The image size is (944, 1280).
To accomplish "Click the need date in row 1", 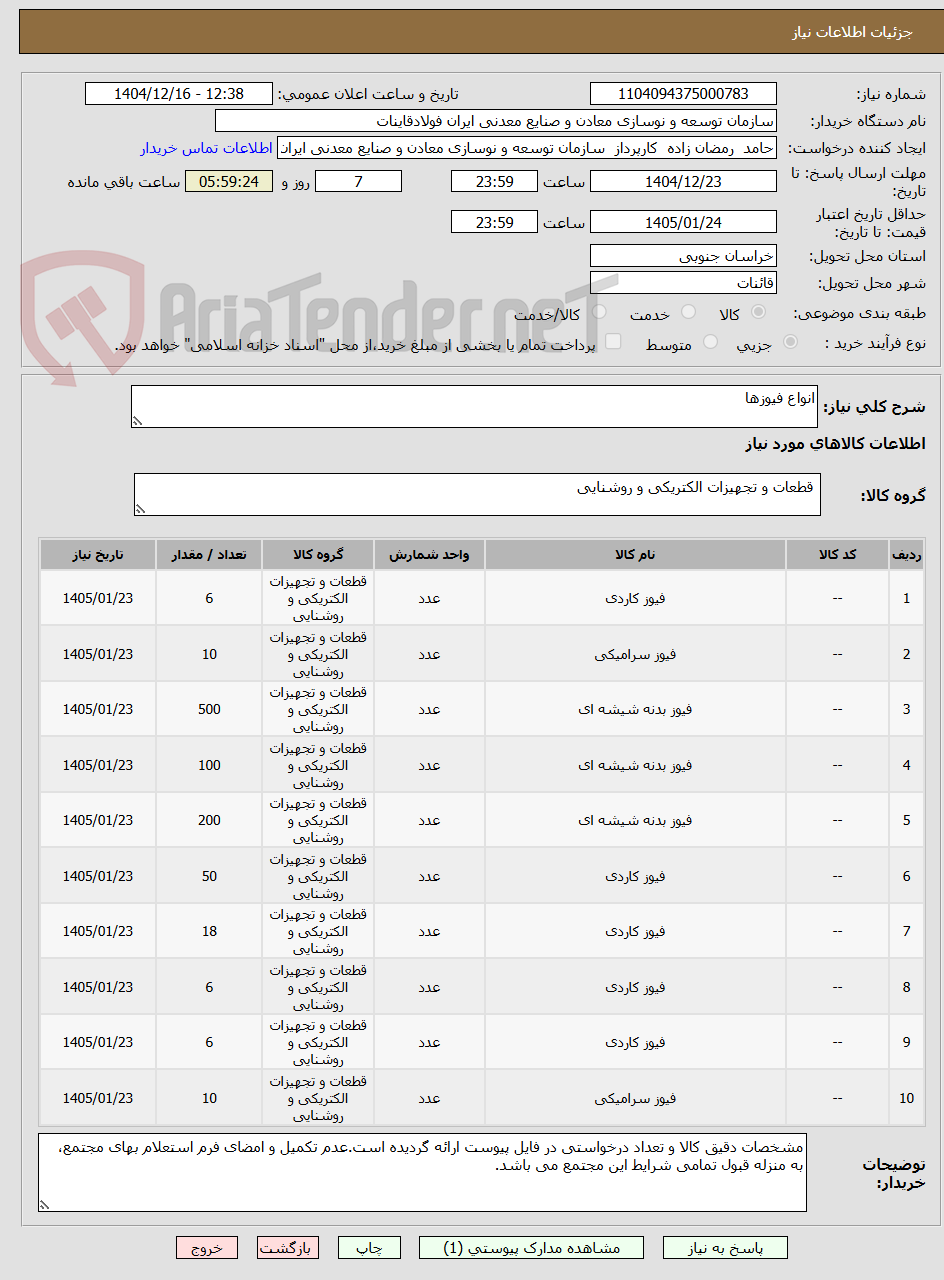I will [x=98, y=598].
